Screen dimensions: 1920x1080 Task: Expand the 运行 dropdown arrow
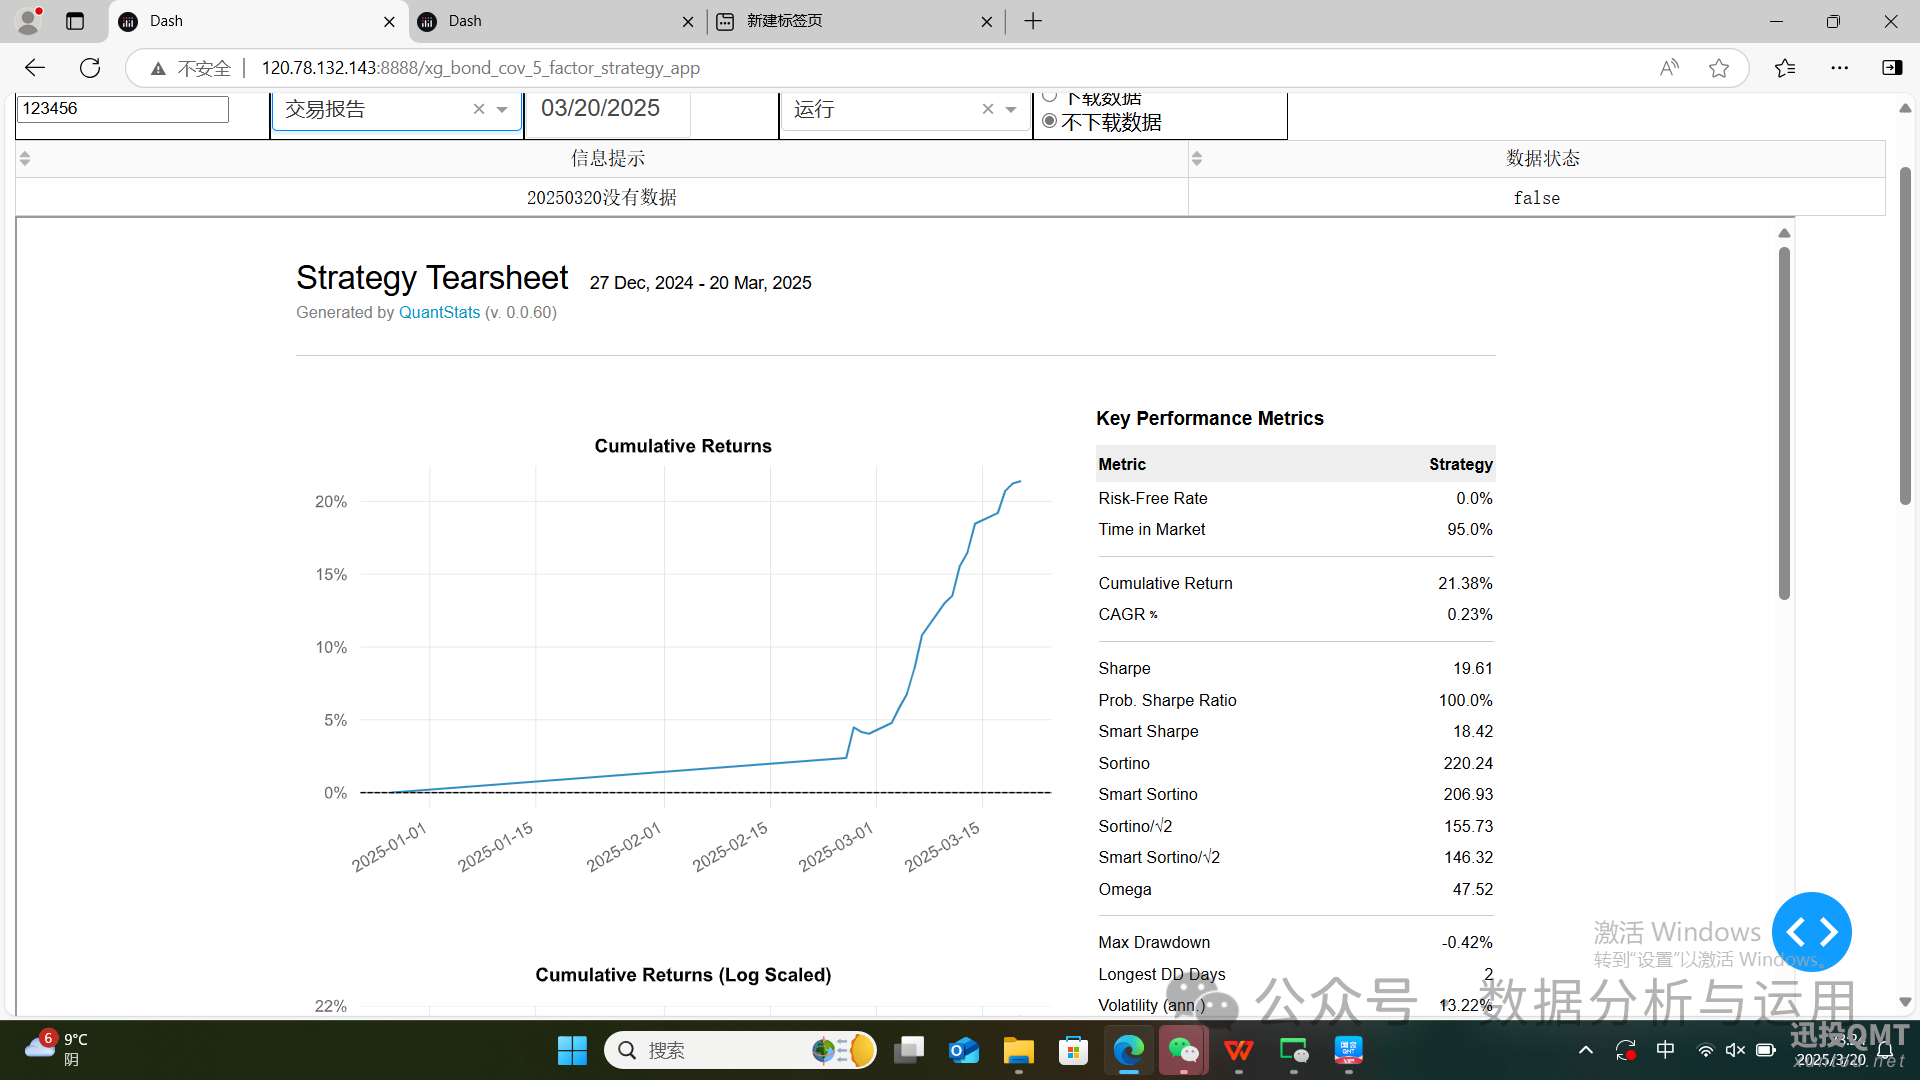(x=1011, y=110)
